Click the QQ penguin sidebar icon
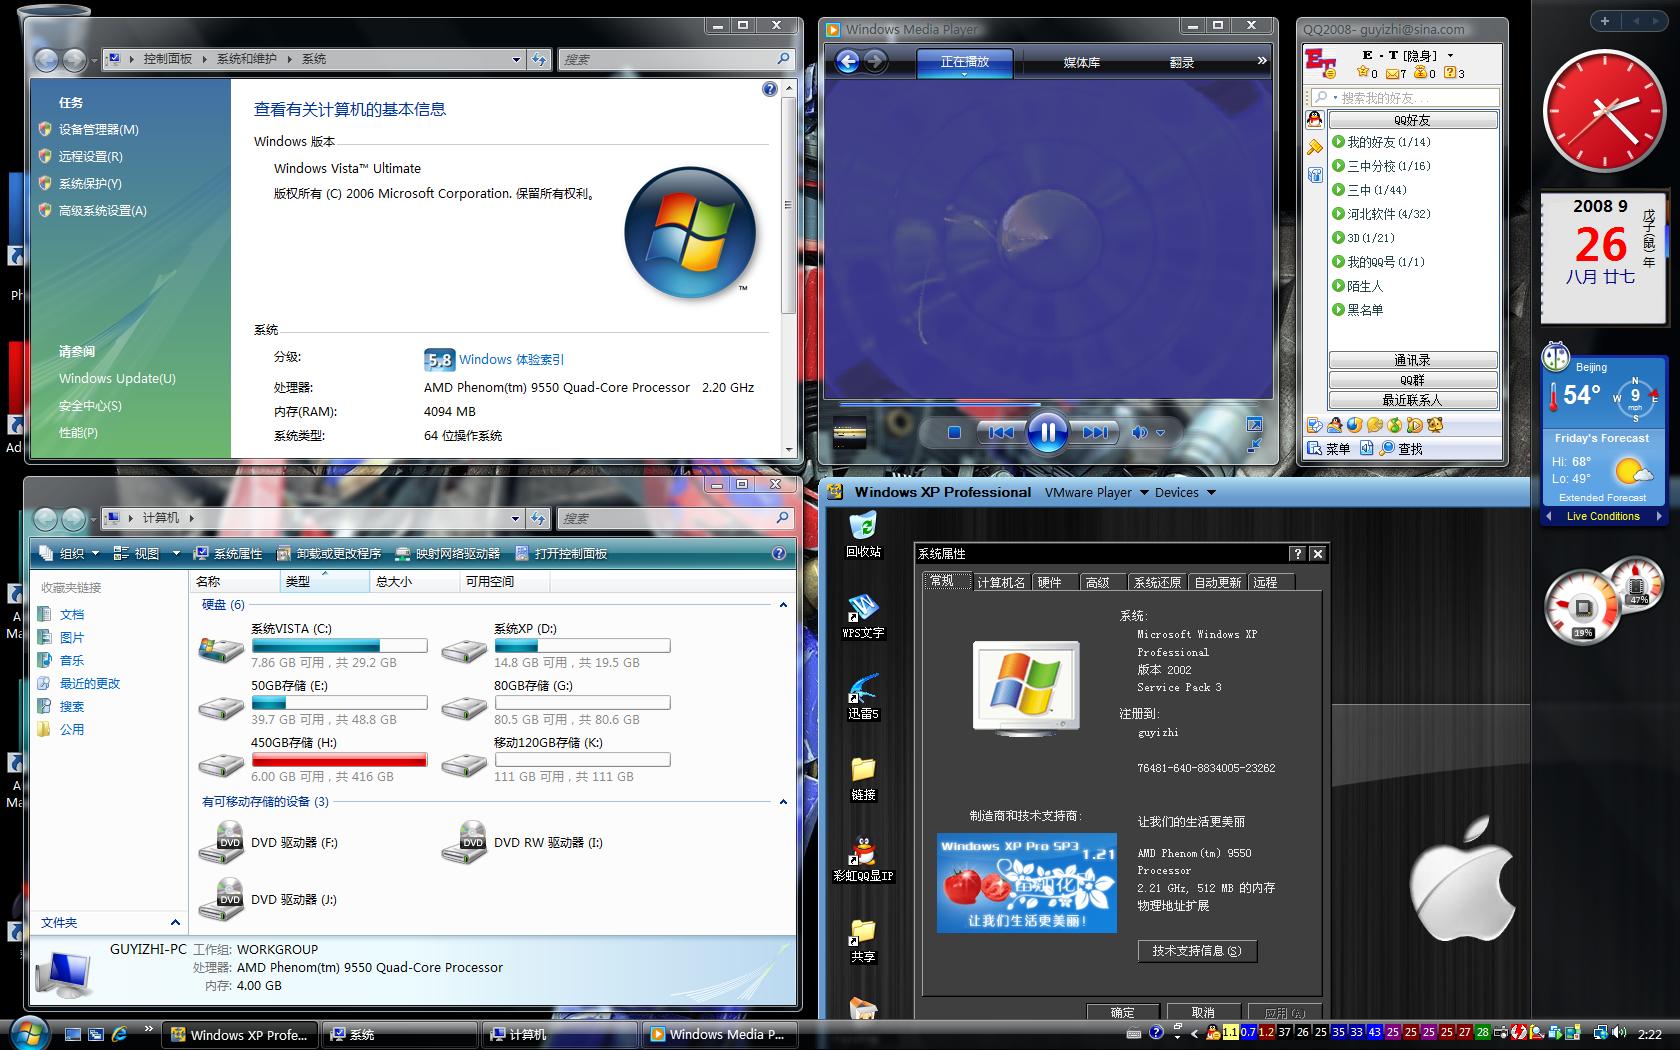Screen dimensions: 1680x1050 click(x=1315, y=120)
